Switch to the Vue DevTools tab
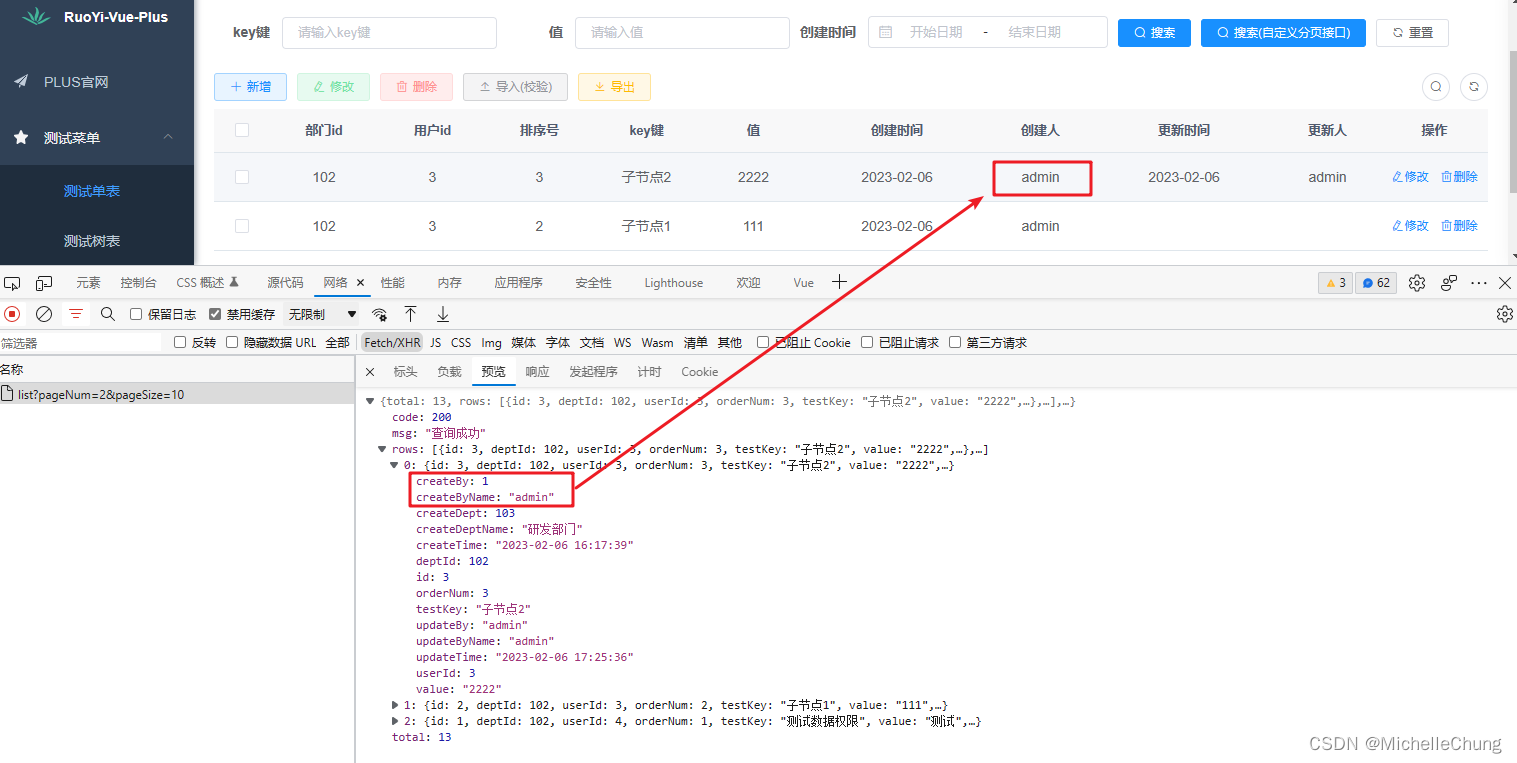1517x763 pixels. click(804, 283)
